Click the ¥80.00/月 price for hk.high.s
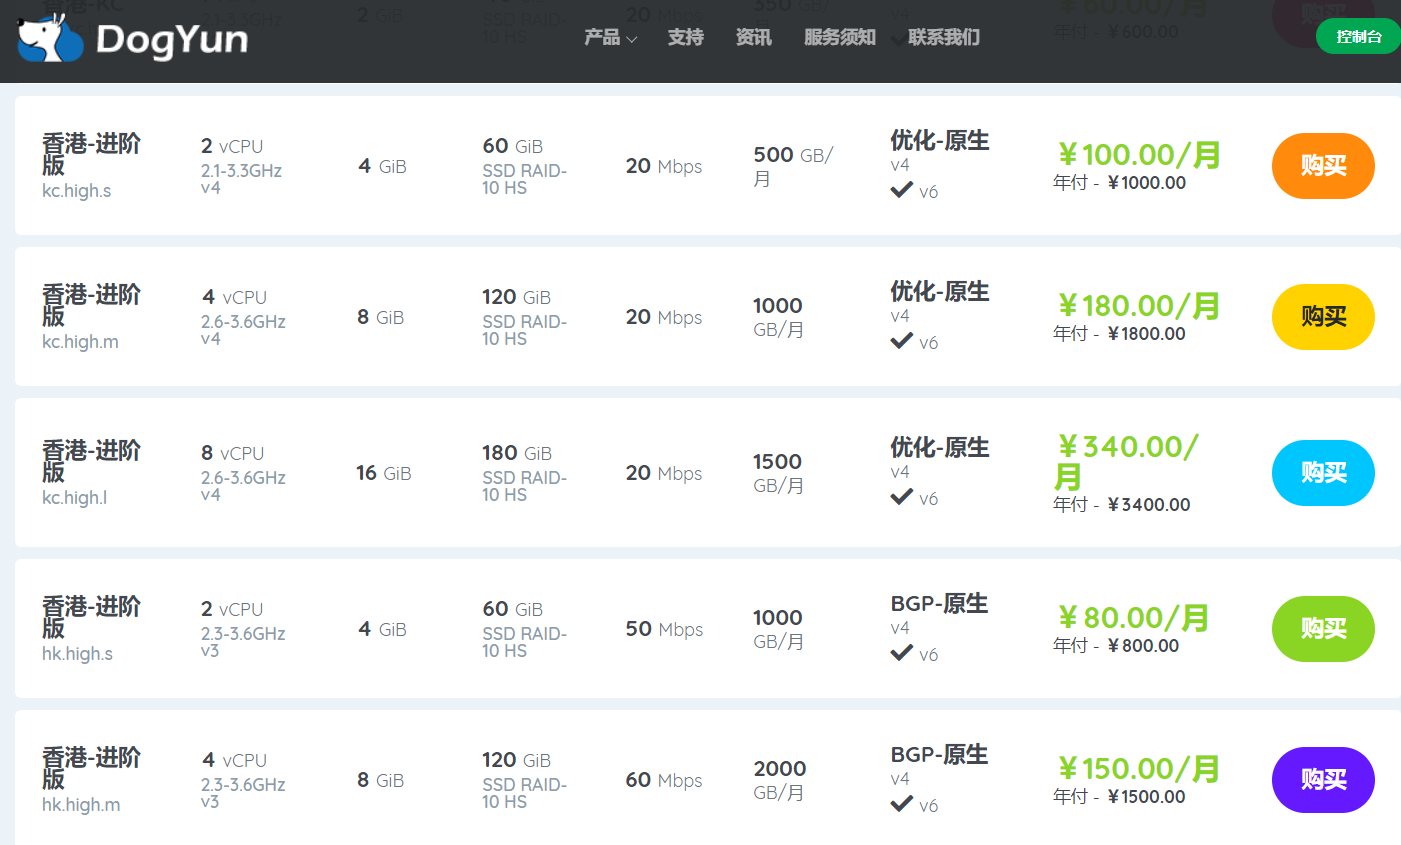Viewport: 1401px width, 845px height. [1133, 618]
